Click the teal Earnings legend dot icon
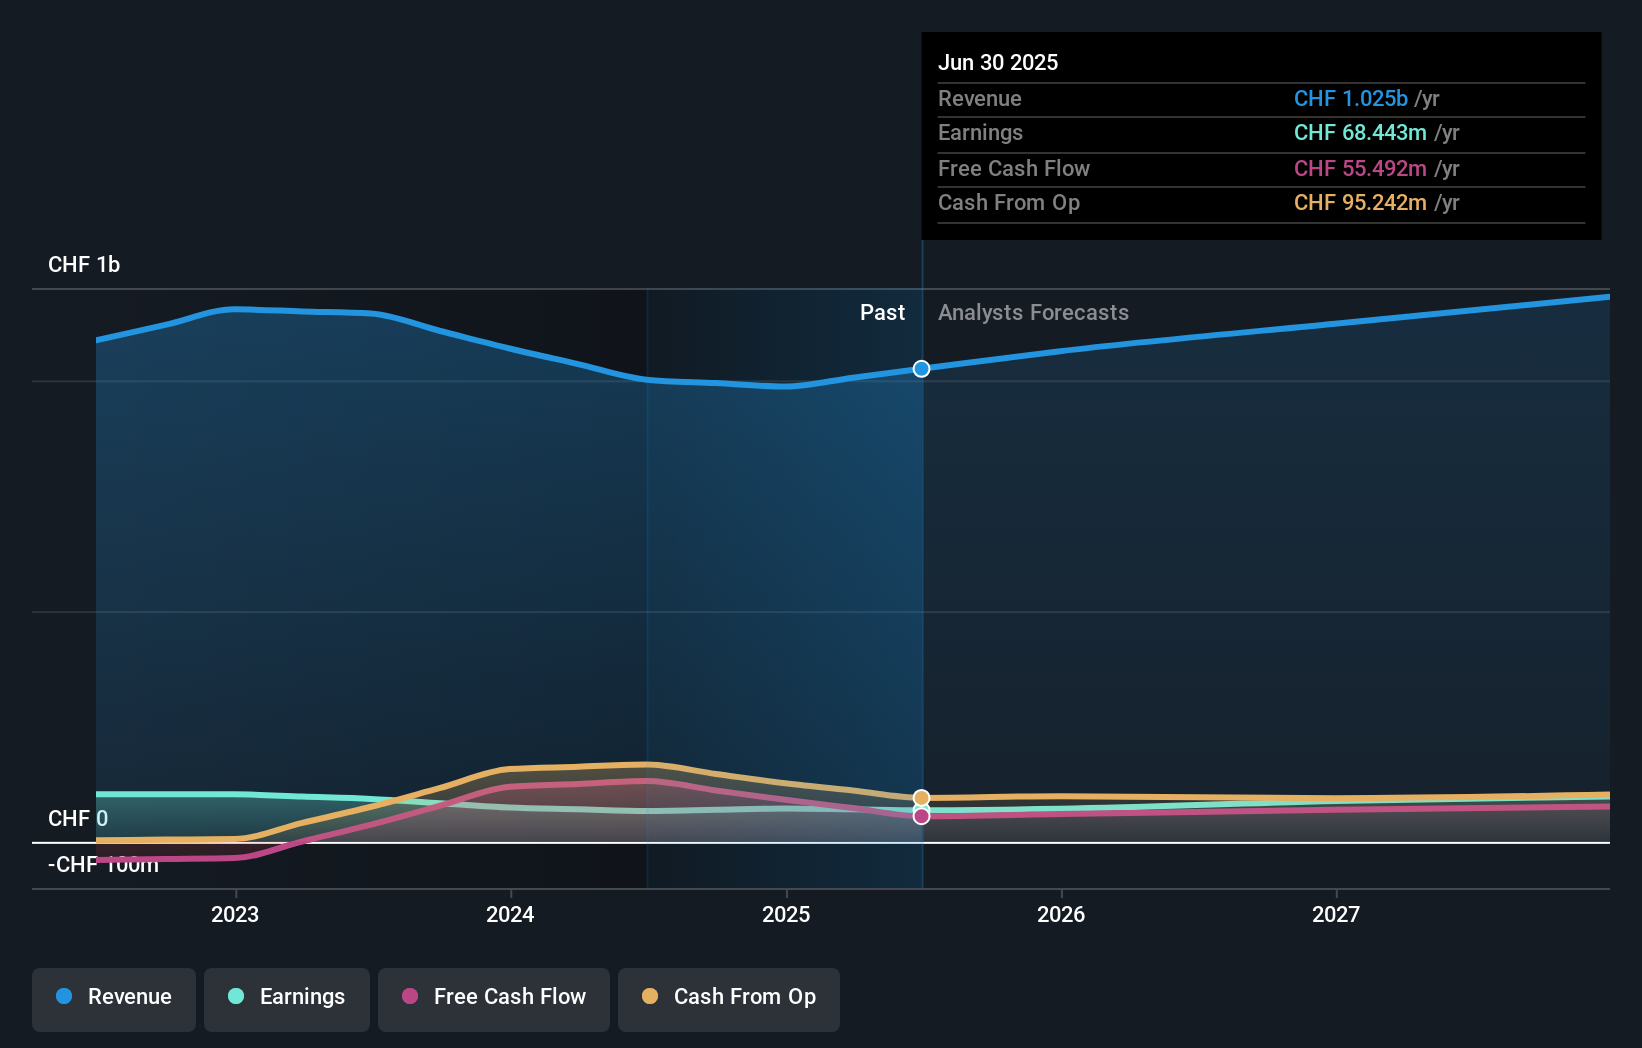The height and width of the screenshot is (1048, 1642). click(236, 996)
